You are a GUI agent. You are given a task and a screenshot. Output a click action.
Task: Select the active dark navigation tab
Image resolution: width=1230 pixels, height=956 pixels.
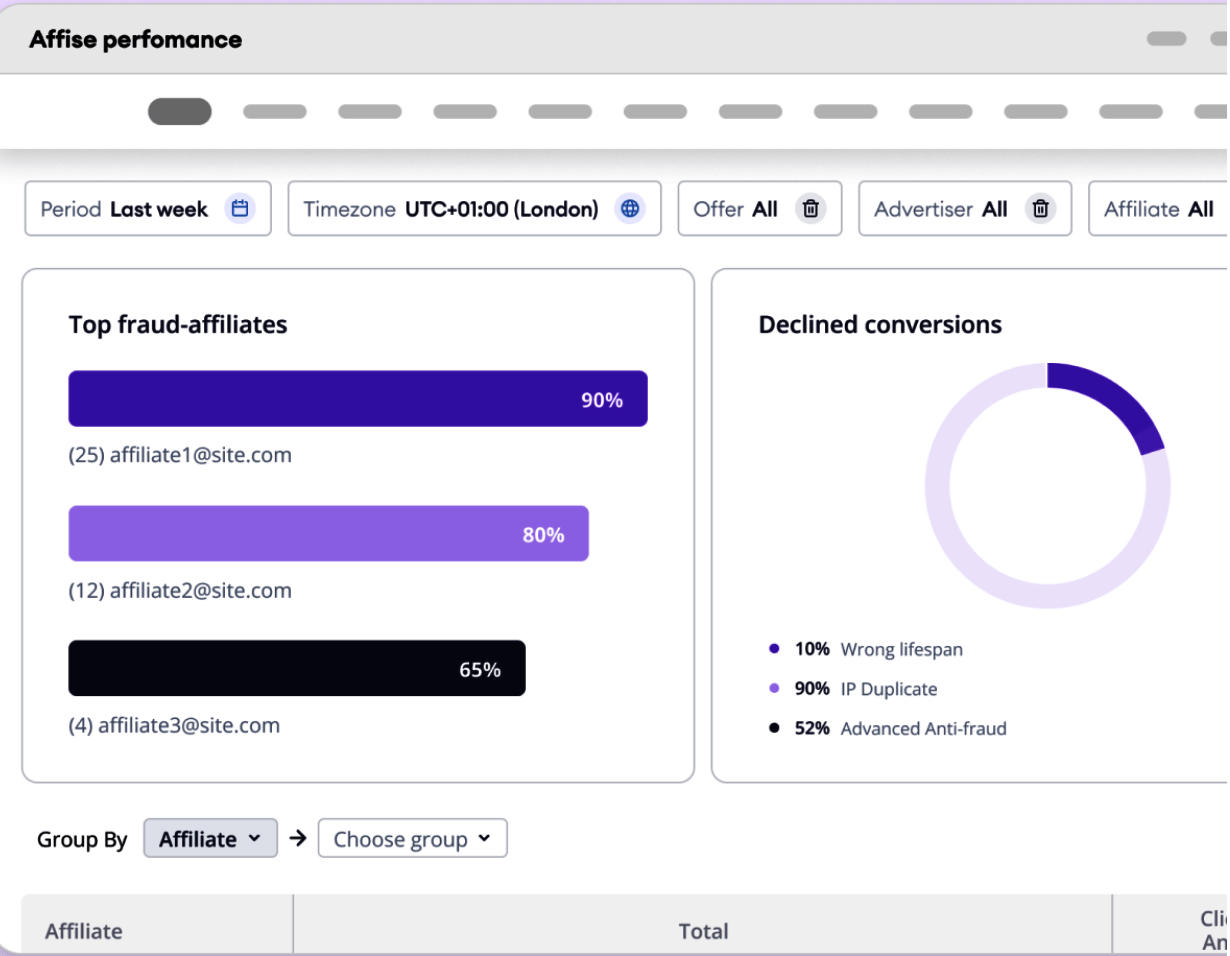pos(180,111)
